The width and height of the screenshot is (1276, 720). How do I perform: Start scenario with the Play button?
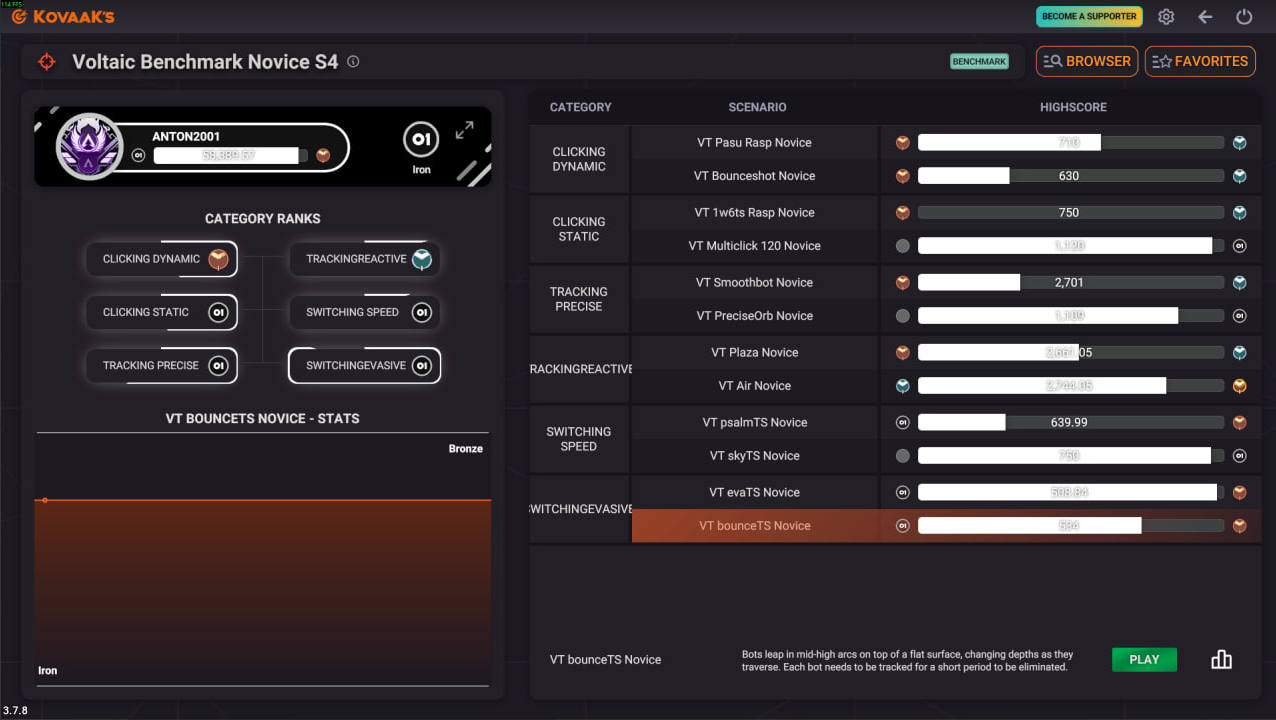point(1144,659)
